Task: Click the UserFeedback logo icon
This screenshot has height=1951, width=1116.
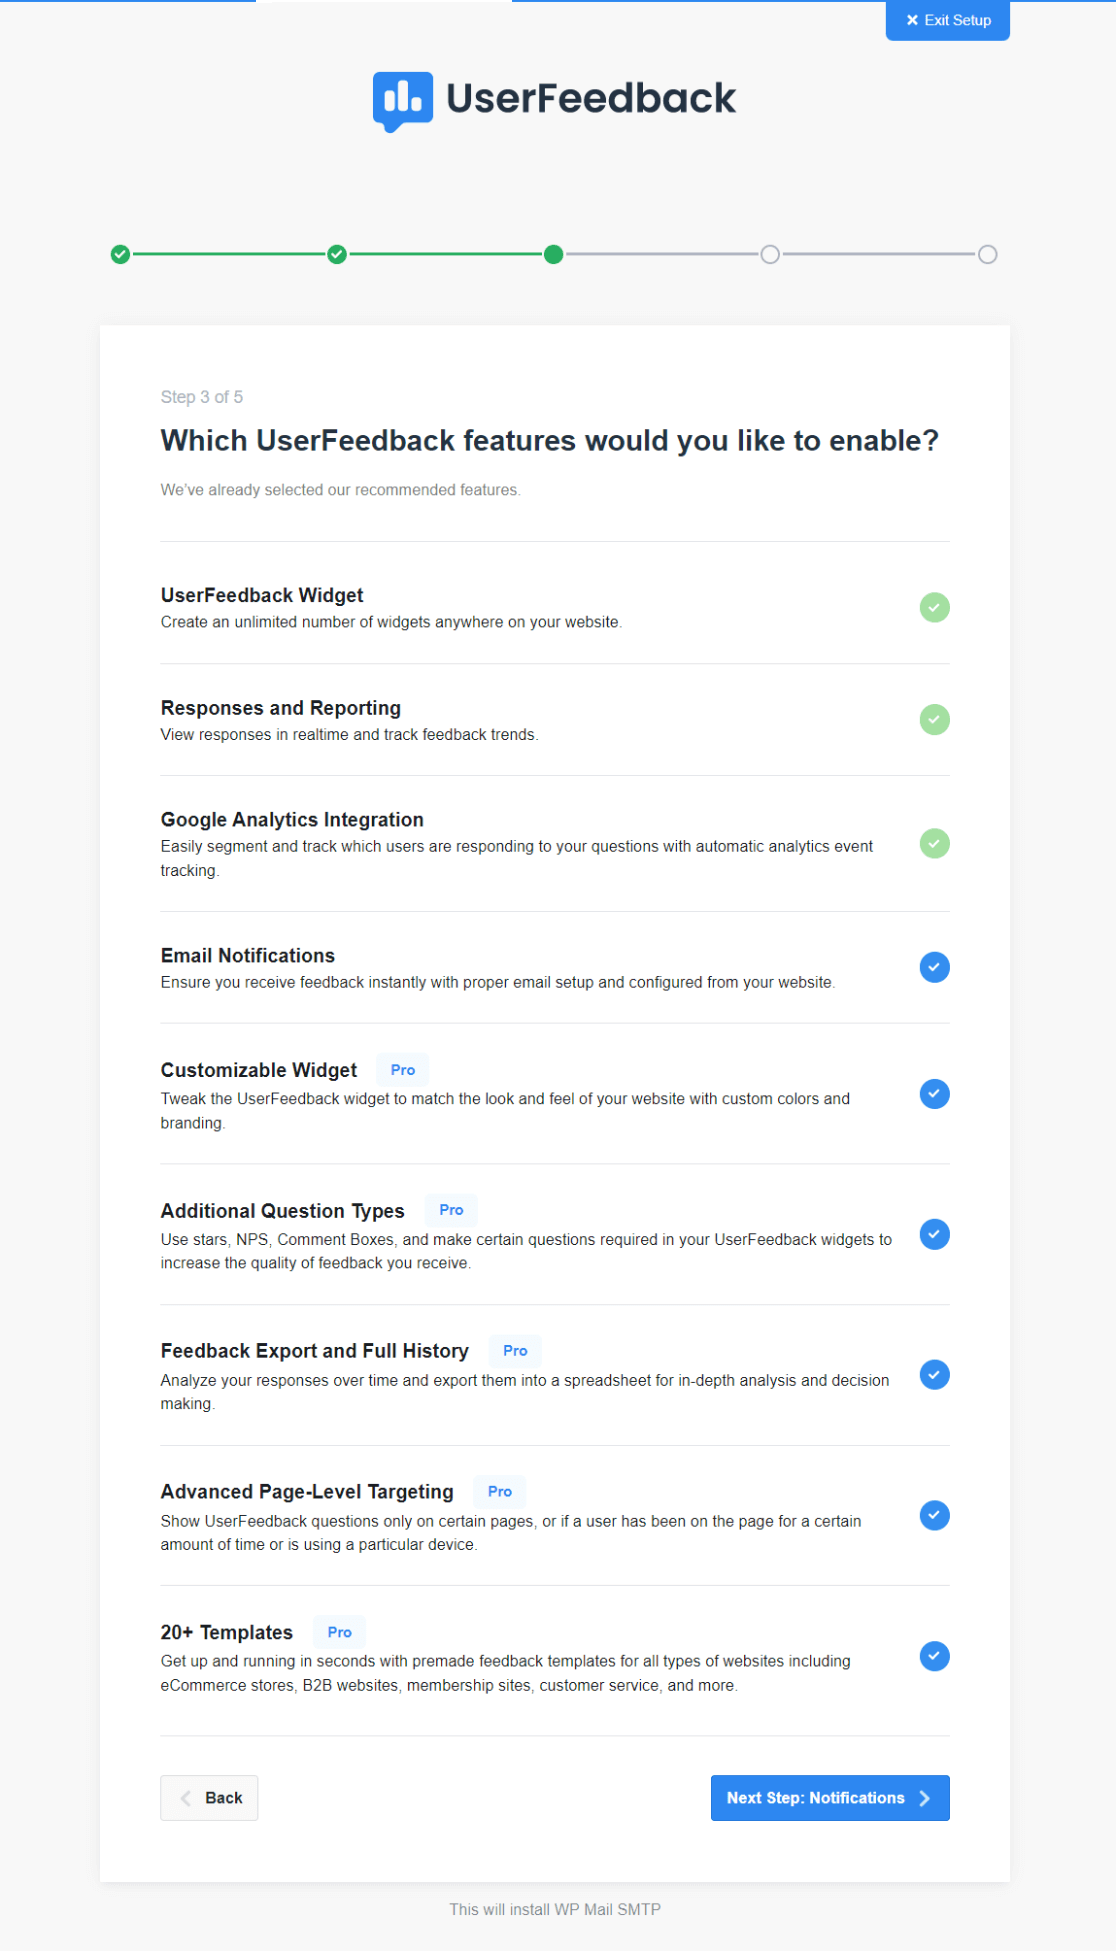Action: tap(403, 100)
